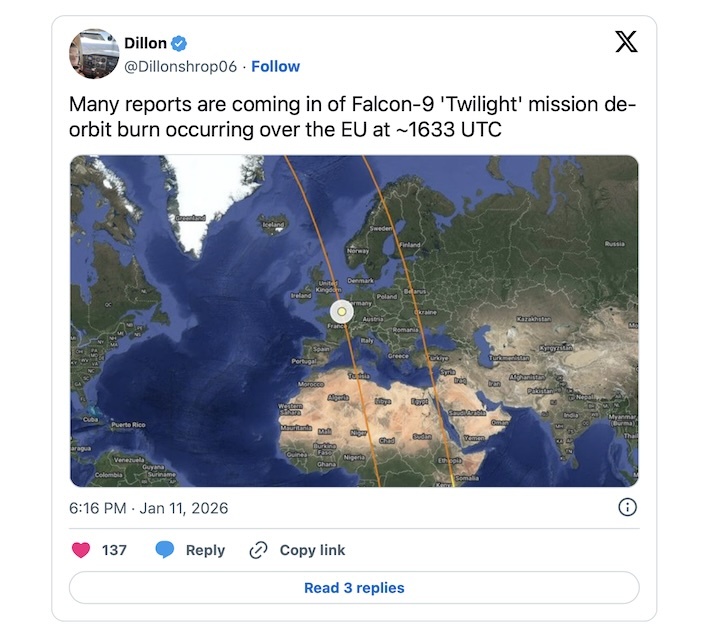
Task: Click the "Russia" label on the map
Action: point(614,243)
